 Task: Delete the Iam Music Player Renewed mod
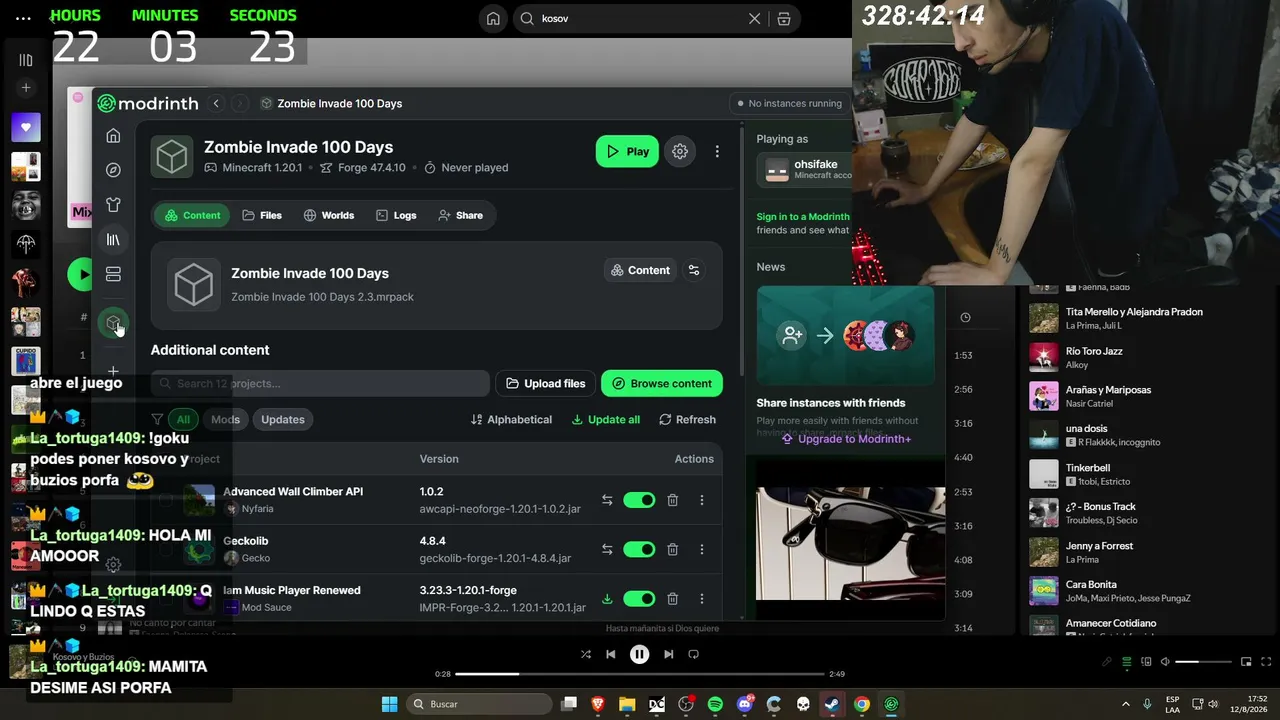pos(673,599)
